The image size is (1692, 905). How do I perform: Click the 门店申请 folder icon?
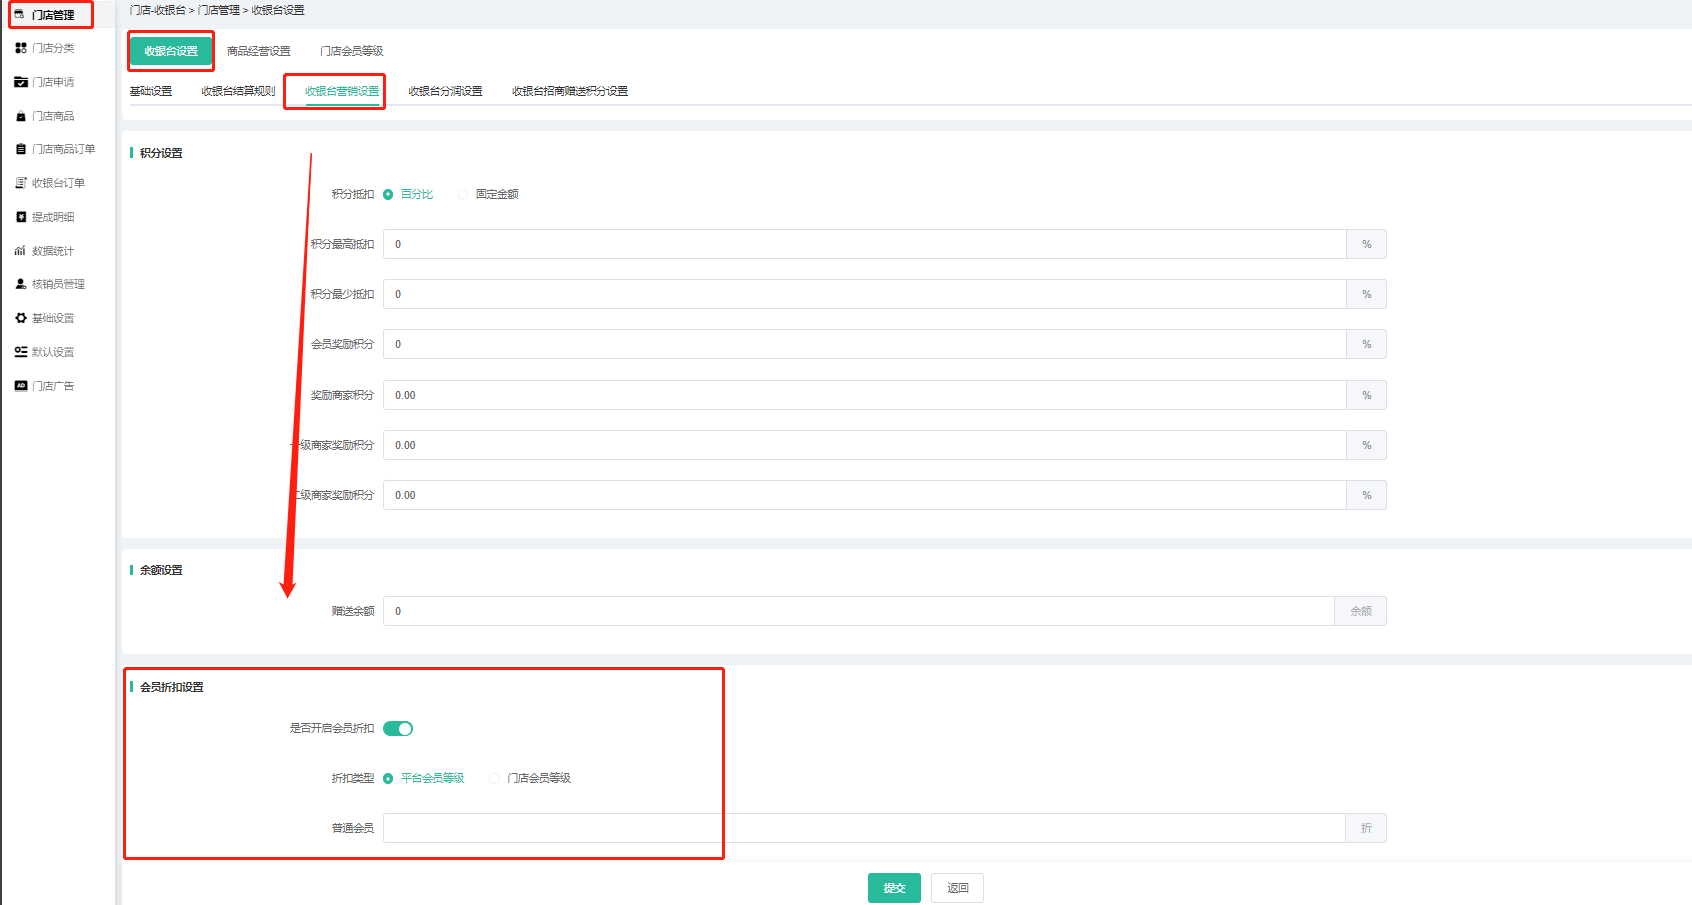21,82
